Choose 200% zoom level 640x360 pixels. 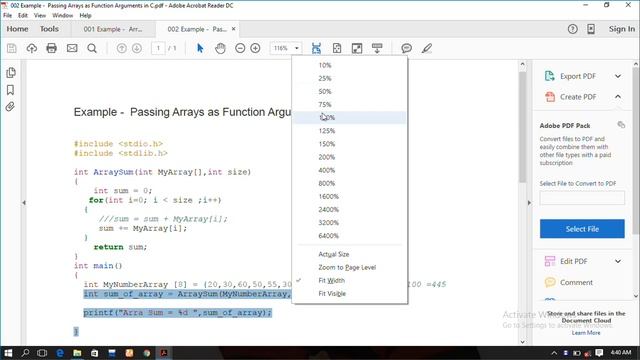(x=350, y=157)
